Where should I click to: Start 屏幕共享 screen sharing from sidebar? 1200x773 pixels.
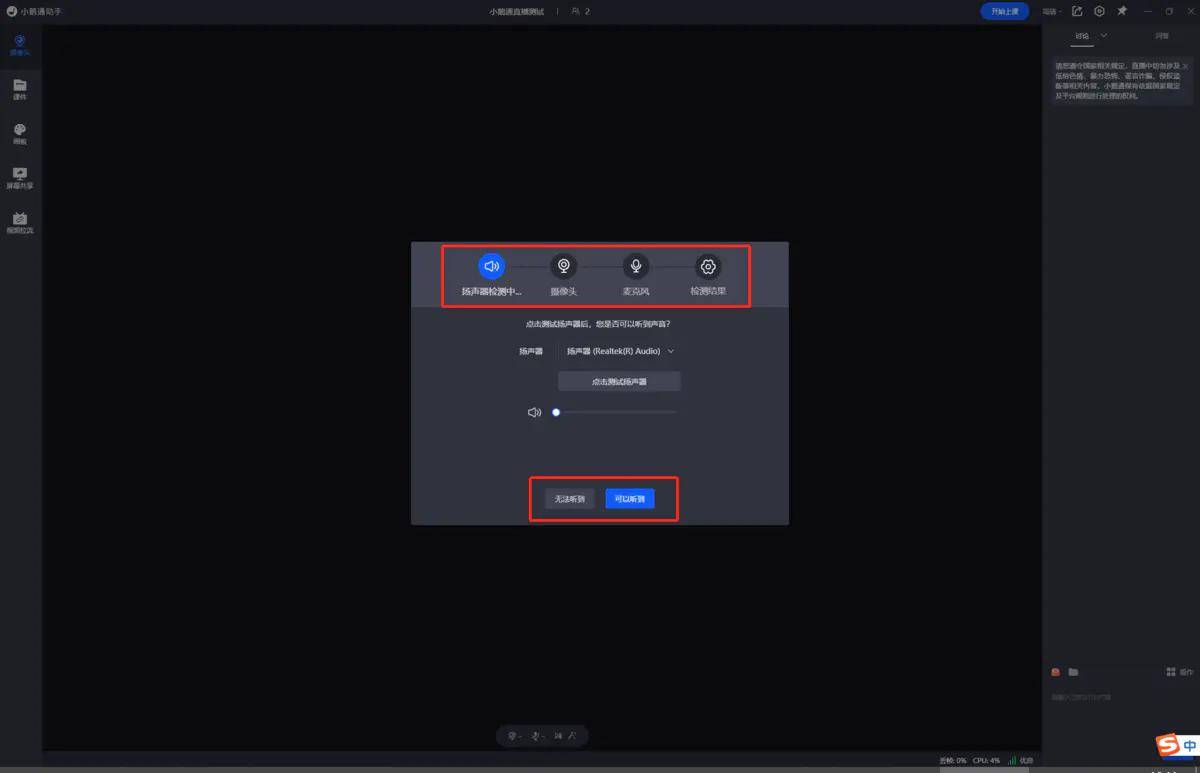tap(20, 178)
